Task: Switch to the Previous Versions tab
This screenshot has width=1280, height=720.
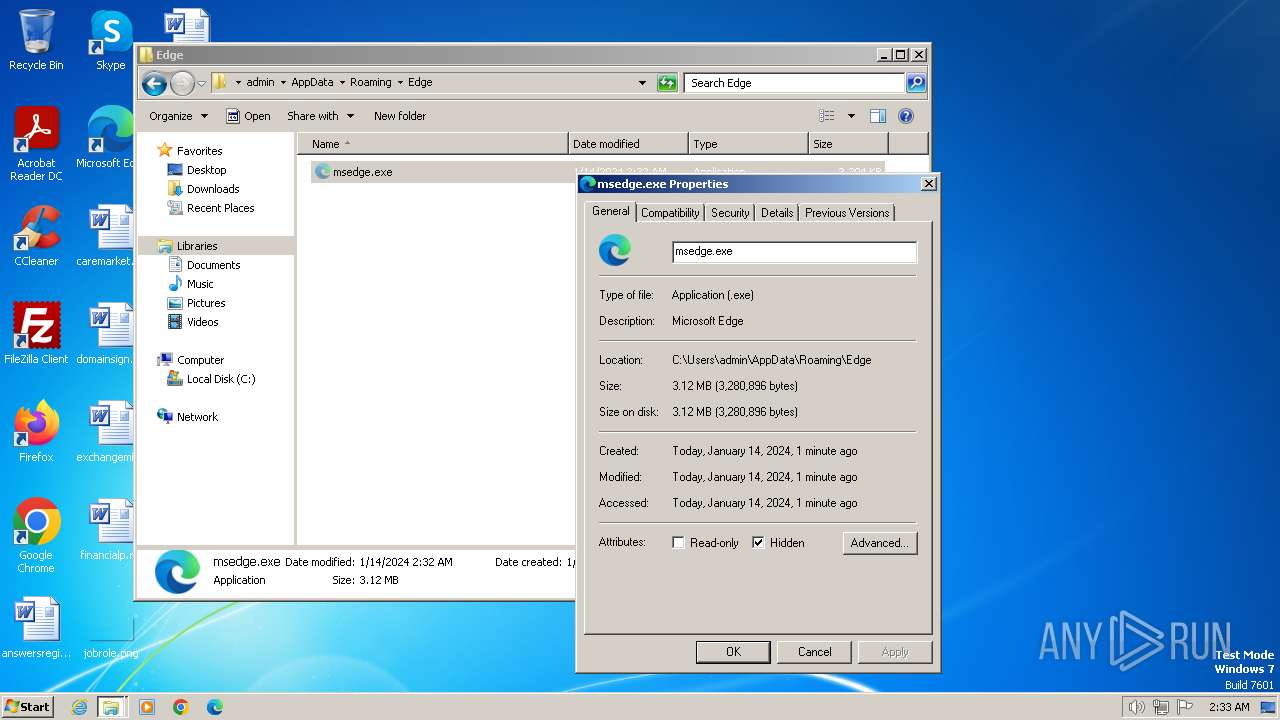Action: [847, 213]
